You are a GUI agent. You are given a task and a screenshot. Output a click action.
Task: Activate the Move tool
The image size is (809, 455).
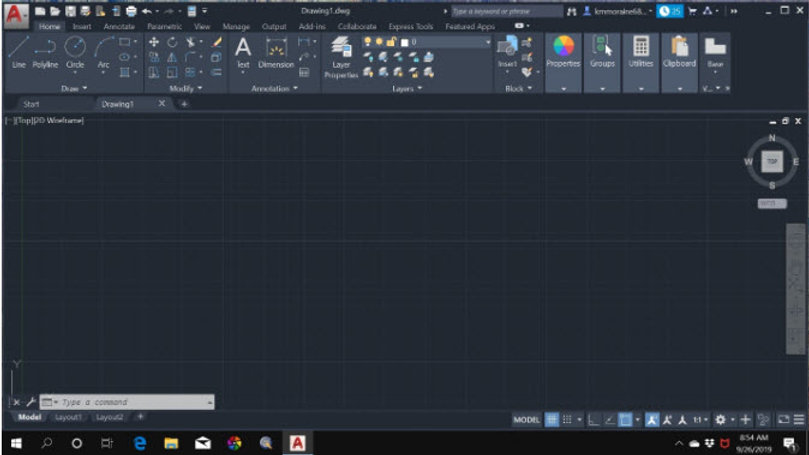tap(154, 42)
